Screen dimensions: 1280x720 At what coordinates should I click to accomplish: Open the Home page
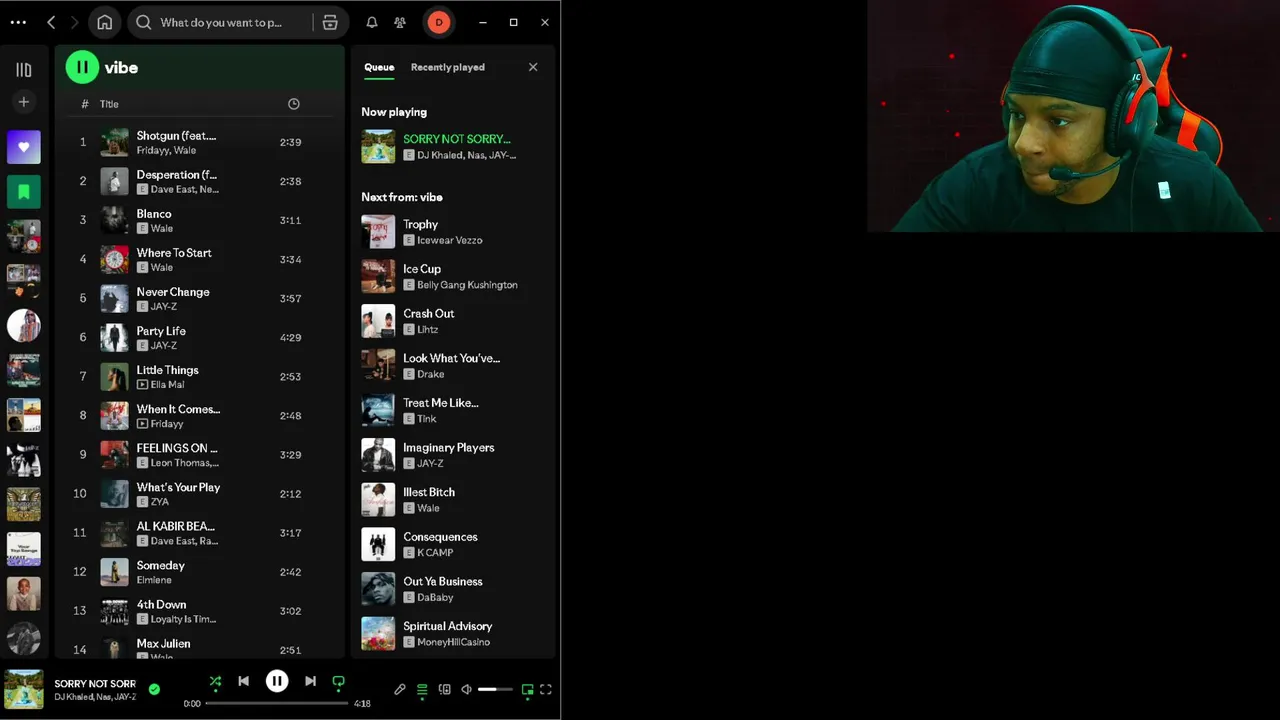[x=105, y=22]
